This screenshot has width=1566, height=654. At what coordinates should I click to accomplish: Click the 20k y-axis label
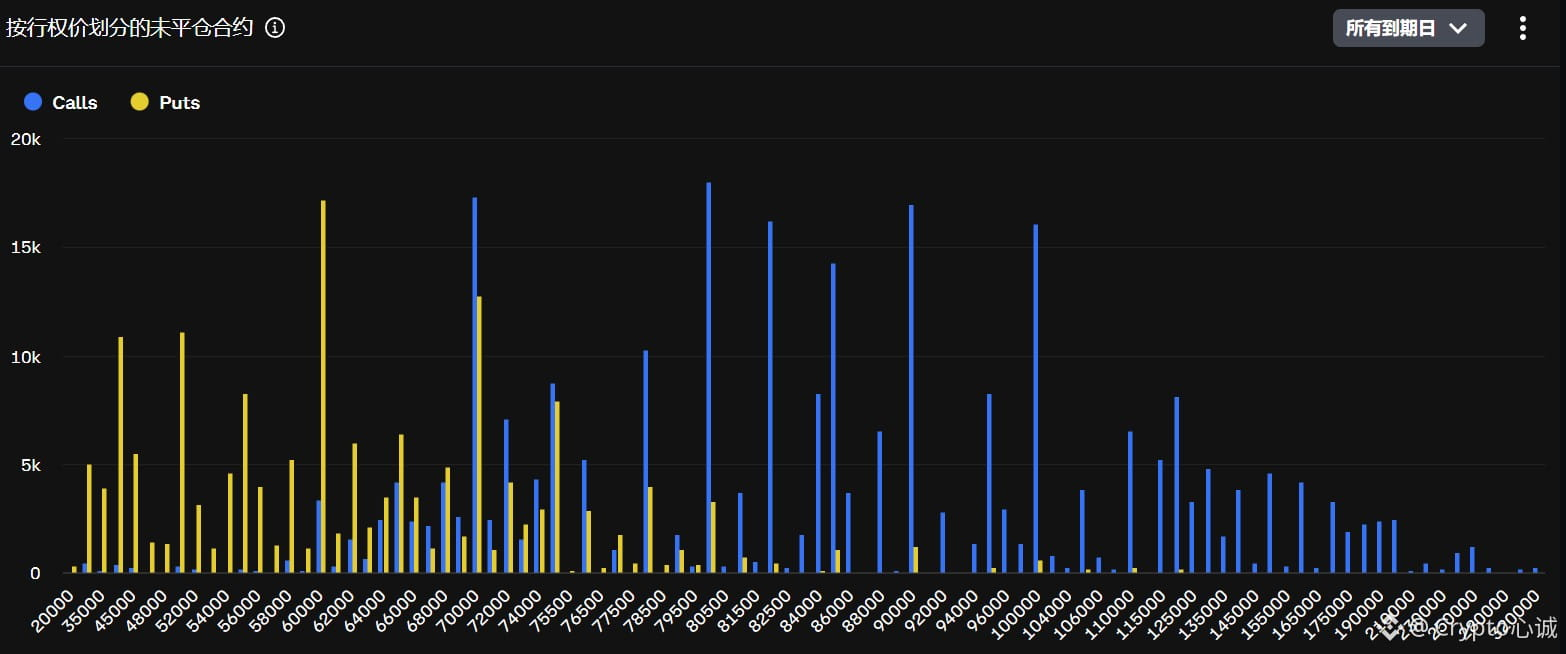tap(25, 139)
